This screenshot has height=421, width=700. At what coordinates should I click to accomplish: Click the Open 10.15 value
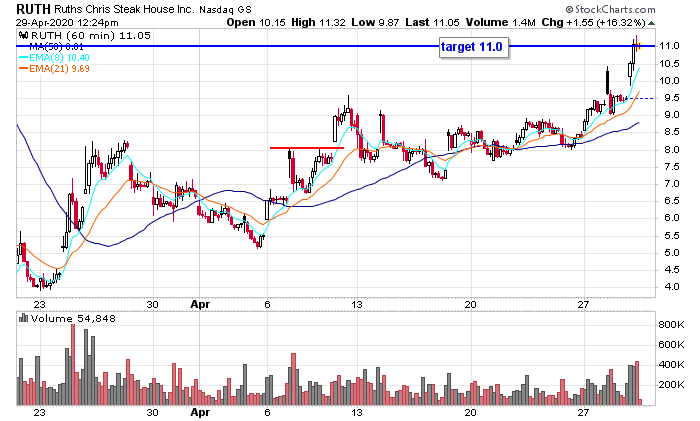(x=256, y=22)
